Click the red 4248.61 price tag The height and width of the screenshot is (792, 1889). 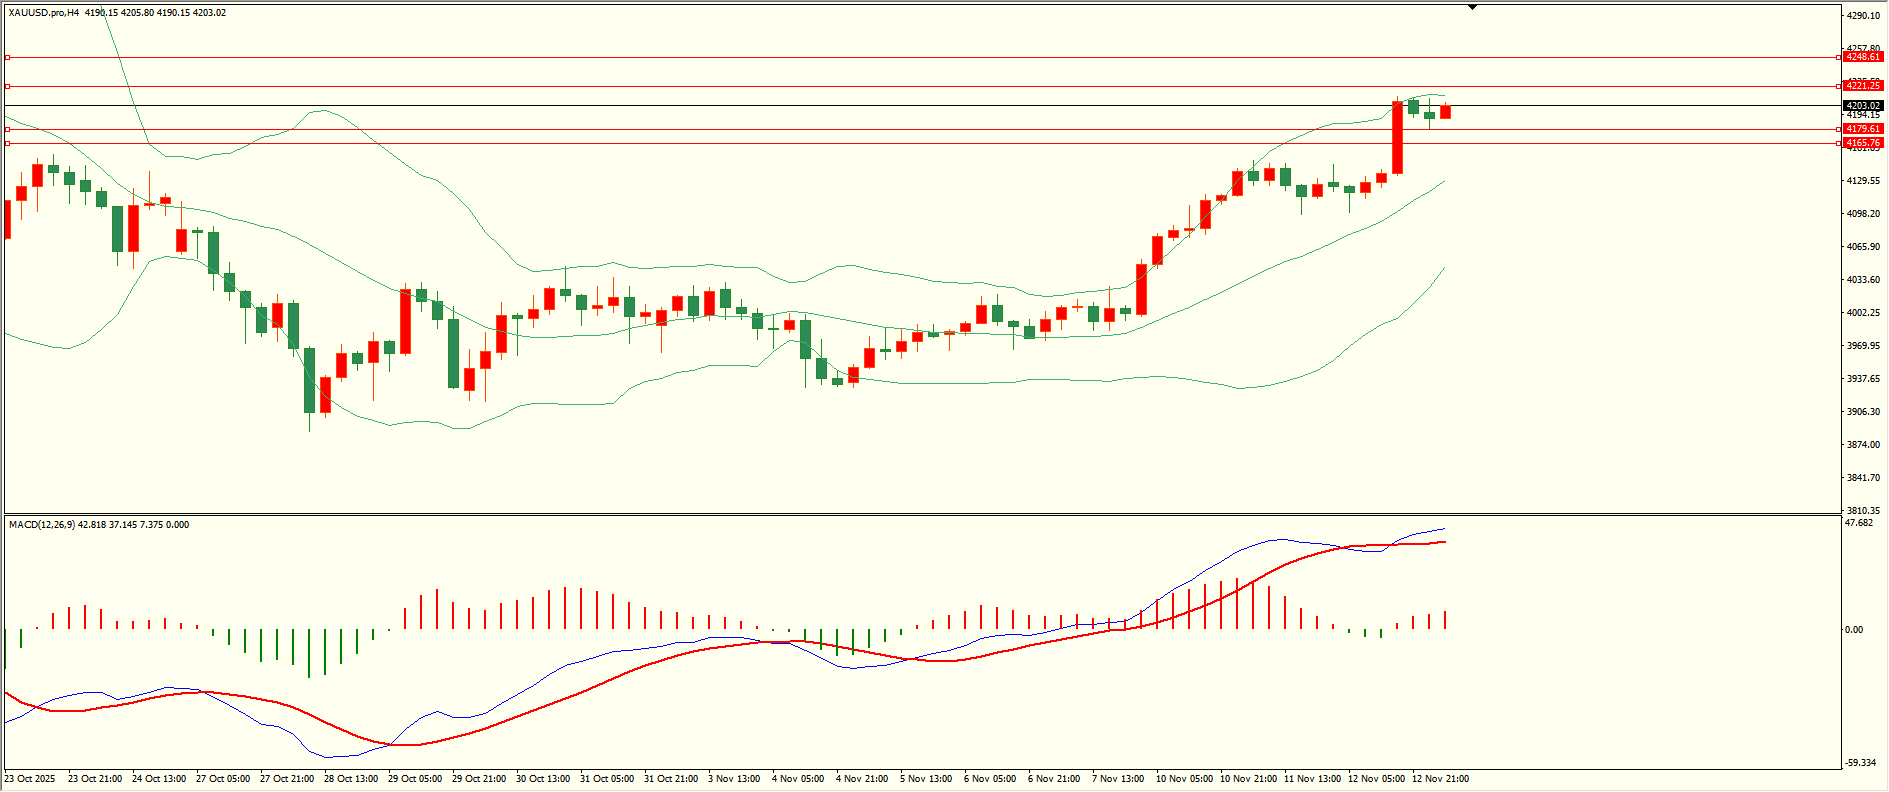[x=1863, y=57]
